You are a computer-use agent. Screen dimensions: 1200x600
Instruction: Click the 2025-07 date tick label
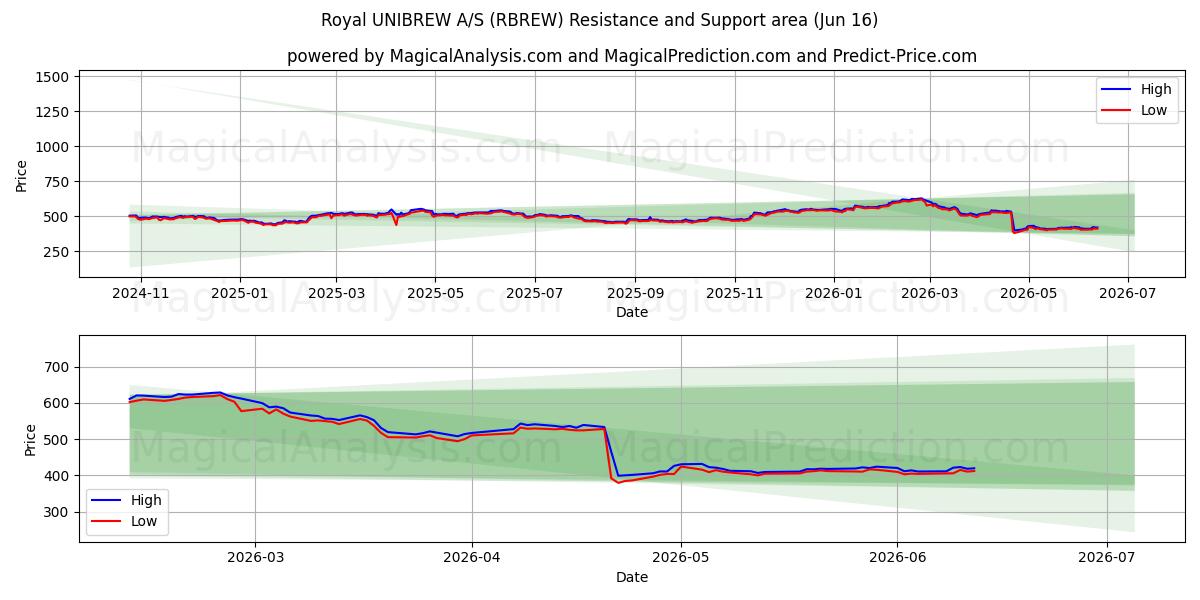point(534,292)
